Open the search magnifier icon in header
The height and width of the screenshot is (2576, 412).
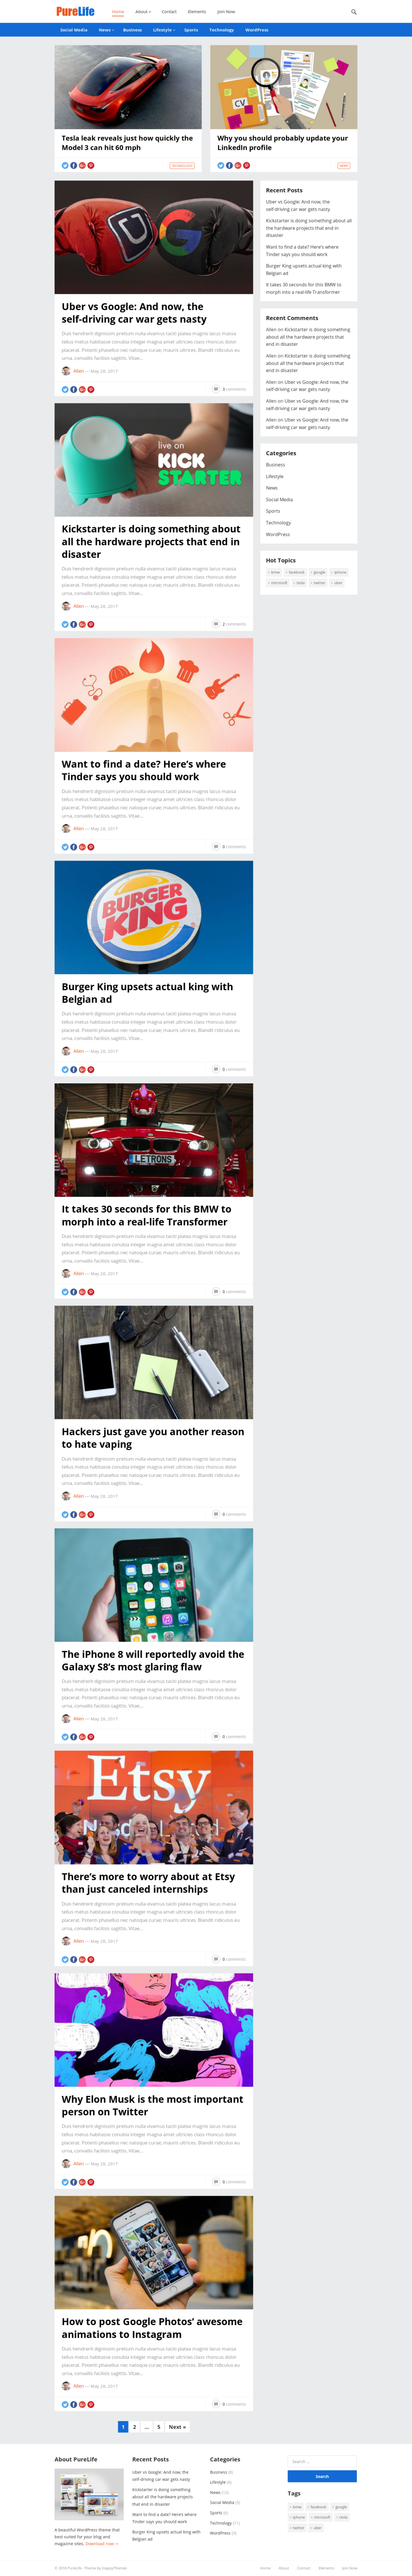coord(354,12)
